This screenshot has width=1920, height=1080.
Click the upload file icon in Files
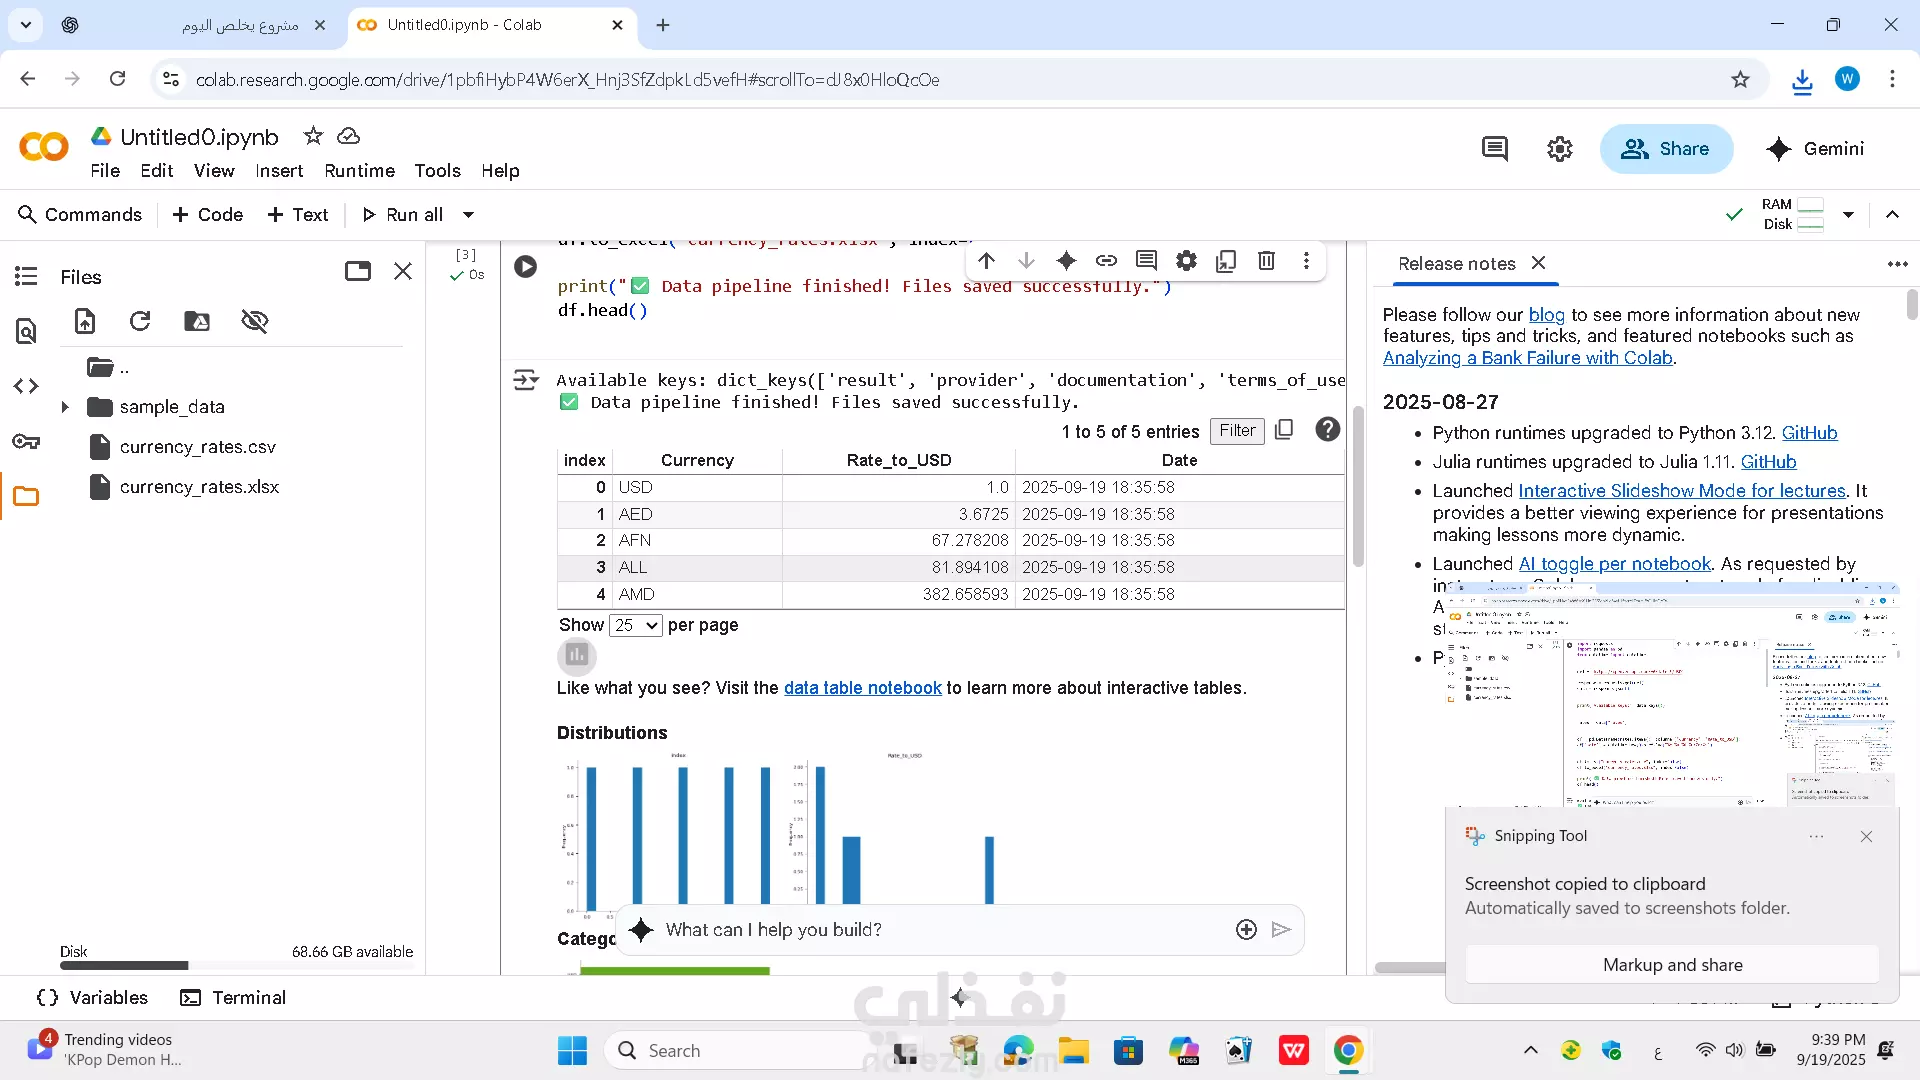pyautogui.click(x=85, y=321)
